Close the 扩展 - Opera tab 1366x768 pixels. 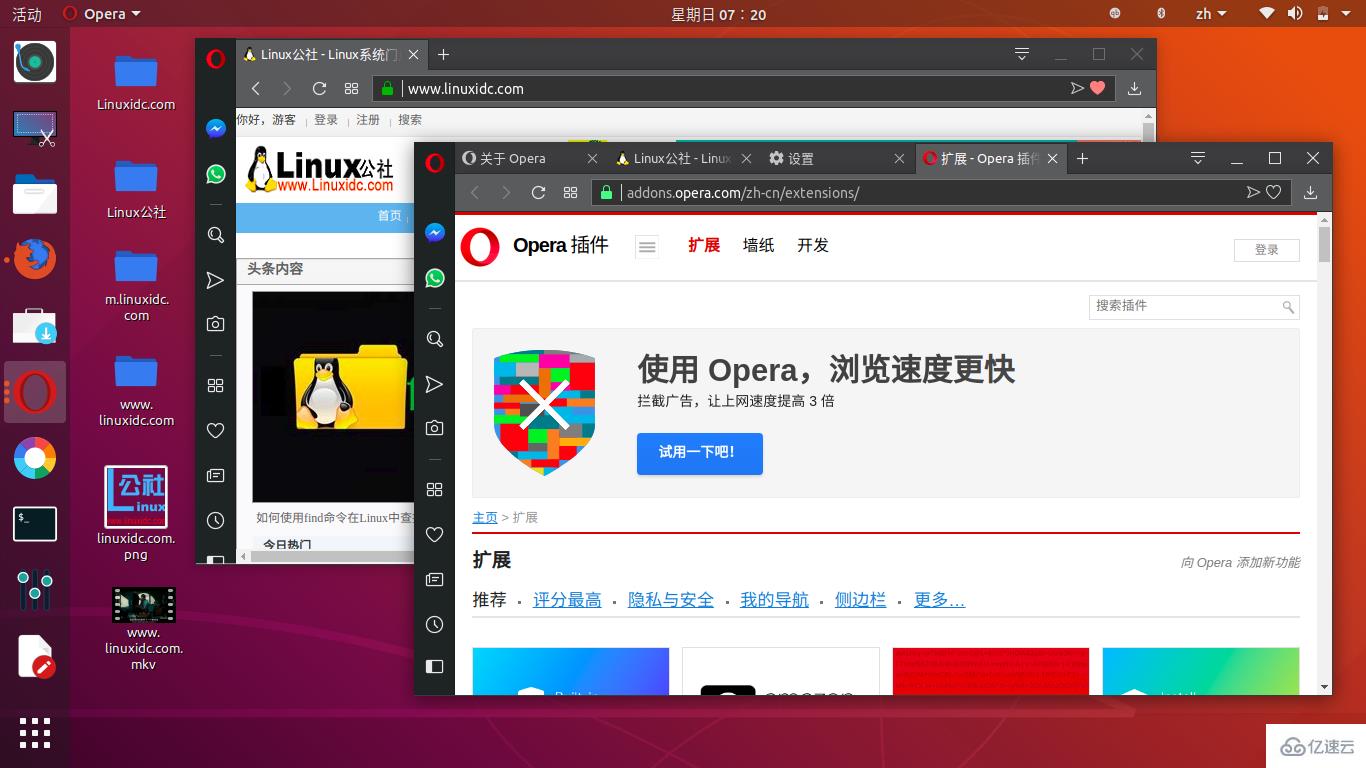[x=1052, y=158]
